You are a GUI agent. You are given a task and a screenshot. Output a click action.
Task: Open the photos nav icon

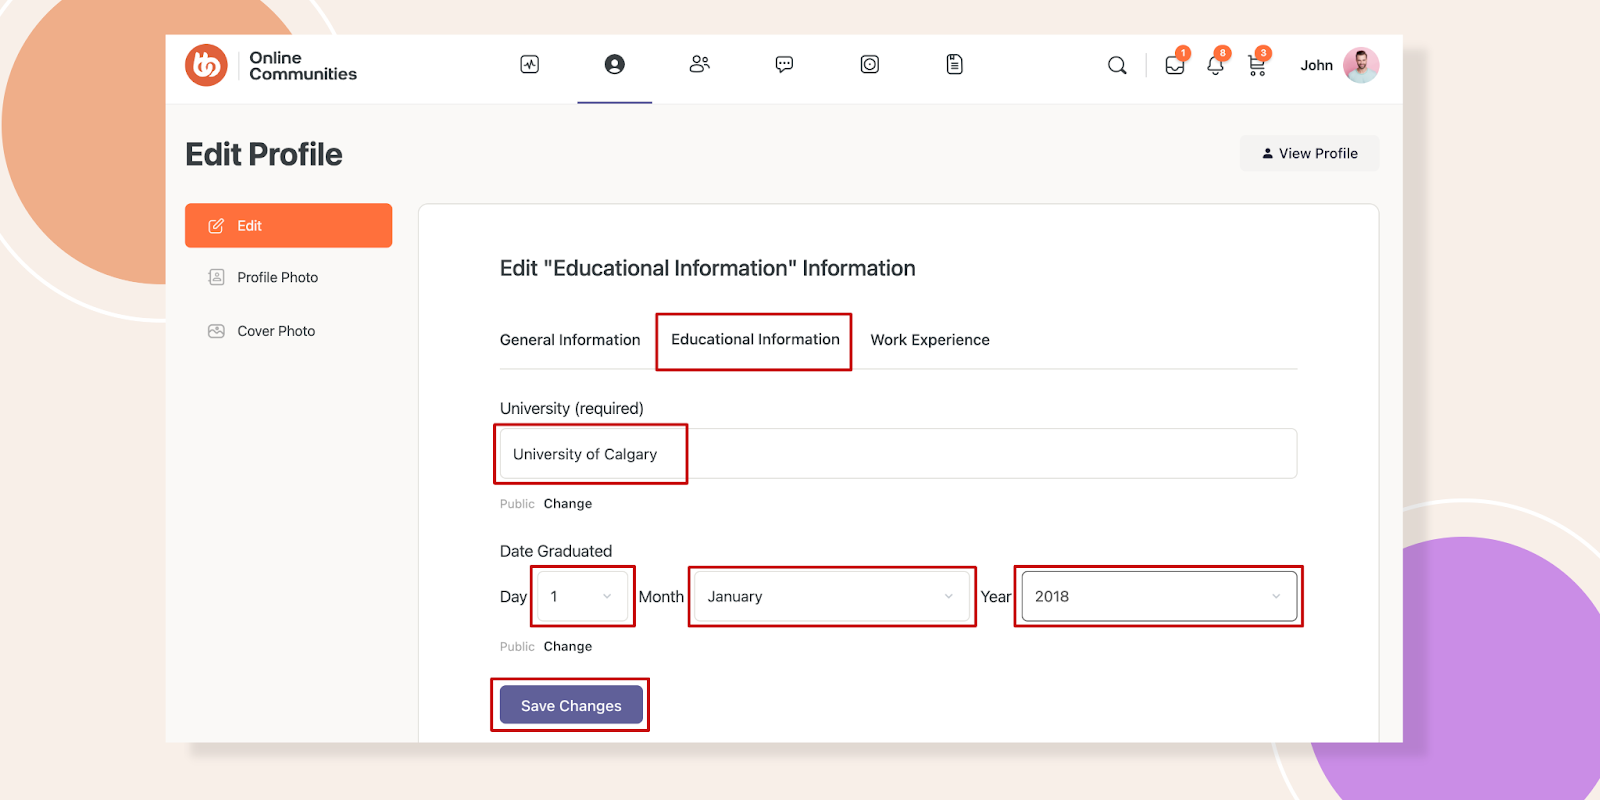coord(870,65)
